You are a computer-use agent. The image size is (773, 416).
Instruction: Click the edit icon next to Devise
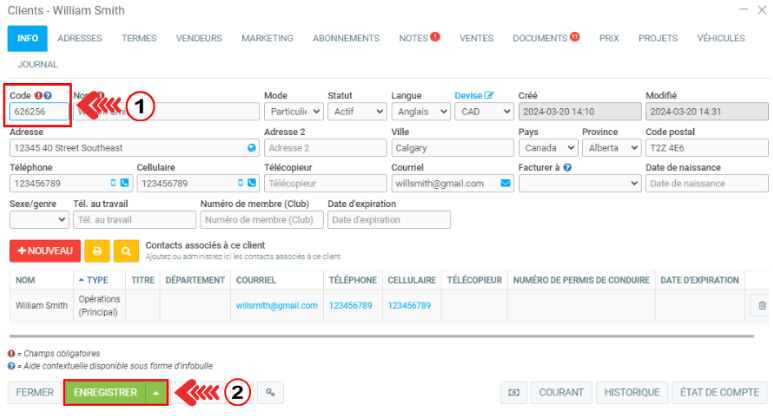490,95
